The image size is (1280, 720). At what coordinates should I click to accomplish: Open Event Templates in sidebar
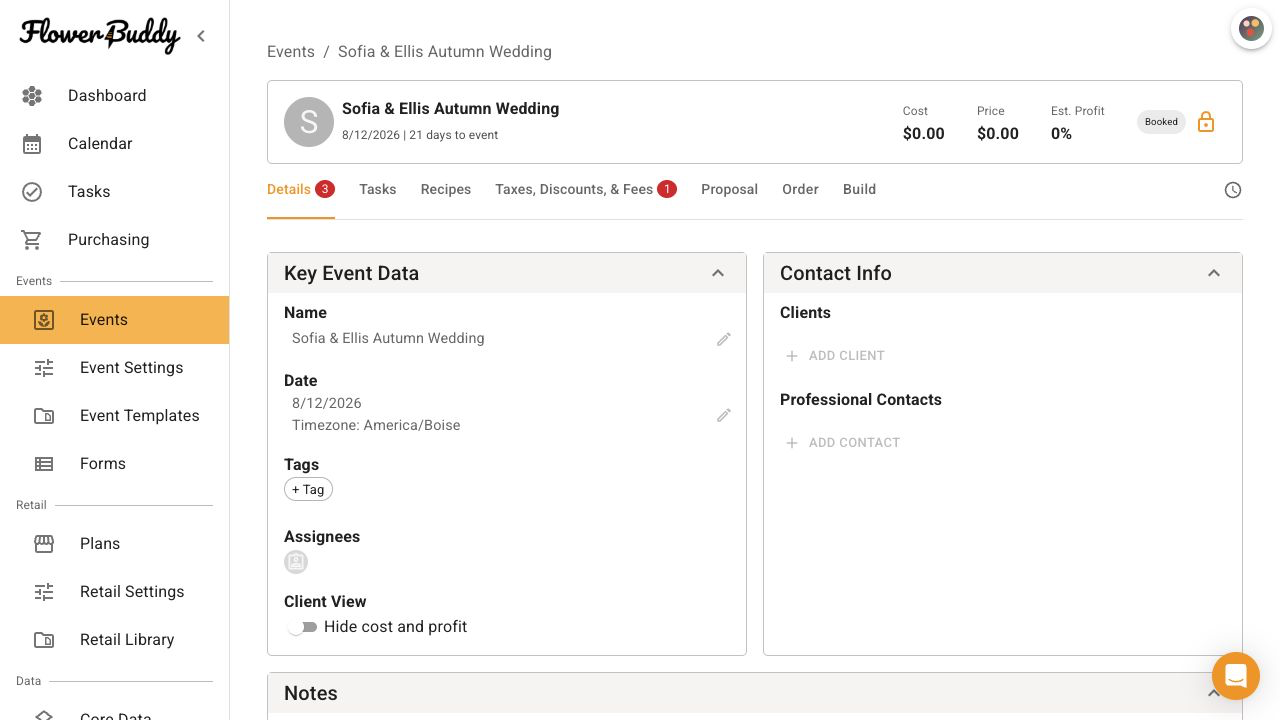coord(114,416)
